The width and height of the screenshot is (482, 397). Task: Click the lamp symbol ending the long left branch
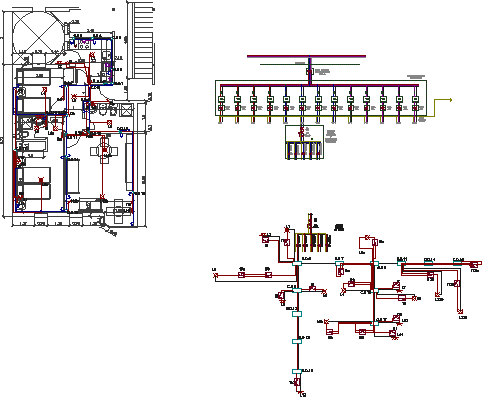[x=215, y=275]
